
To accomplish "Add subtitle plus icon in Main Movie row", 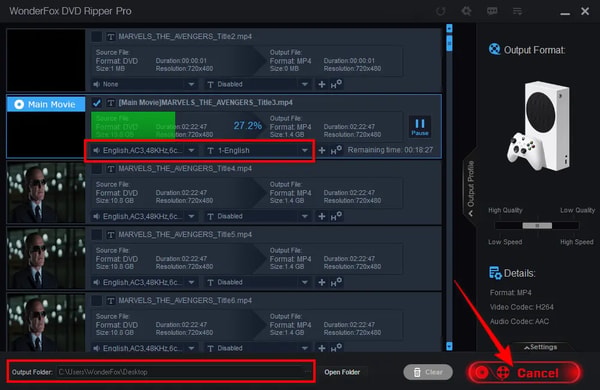I will click(x=322, y=150).
